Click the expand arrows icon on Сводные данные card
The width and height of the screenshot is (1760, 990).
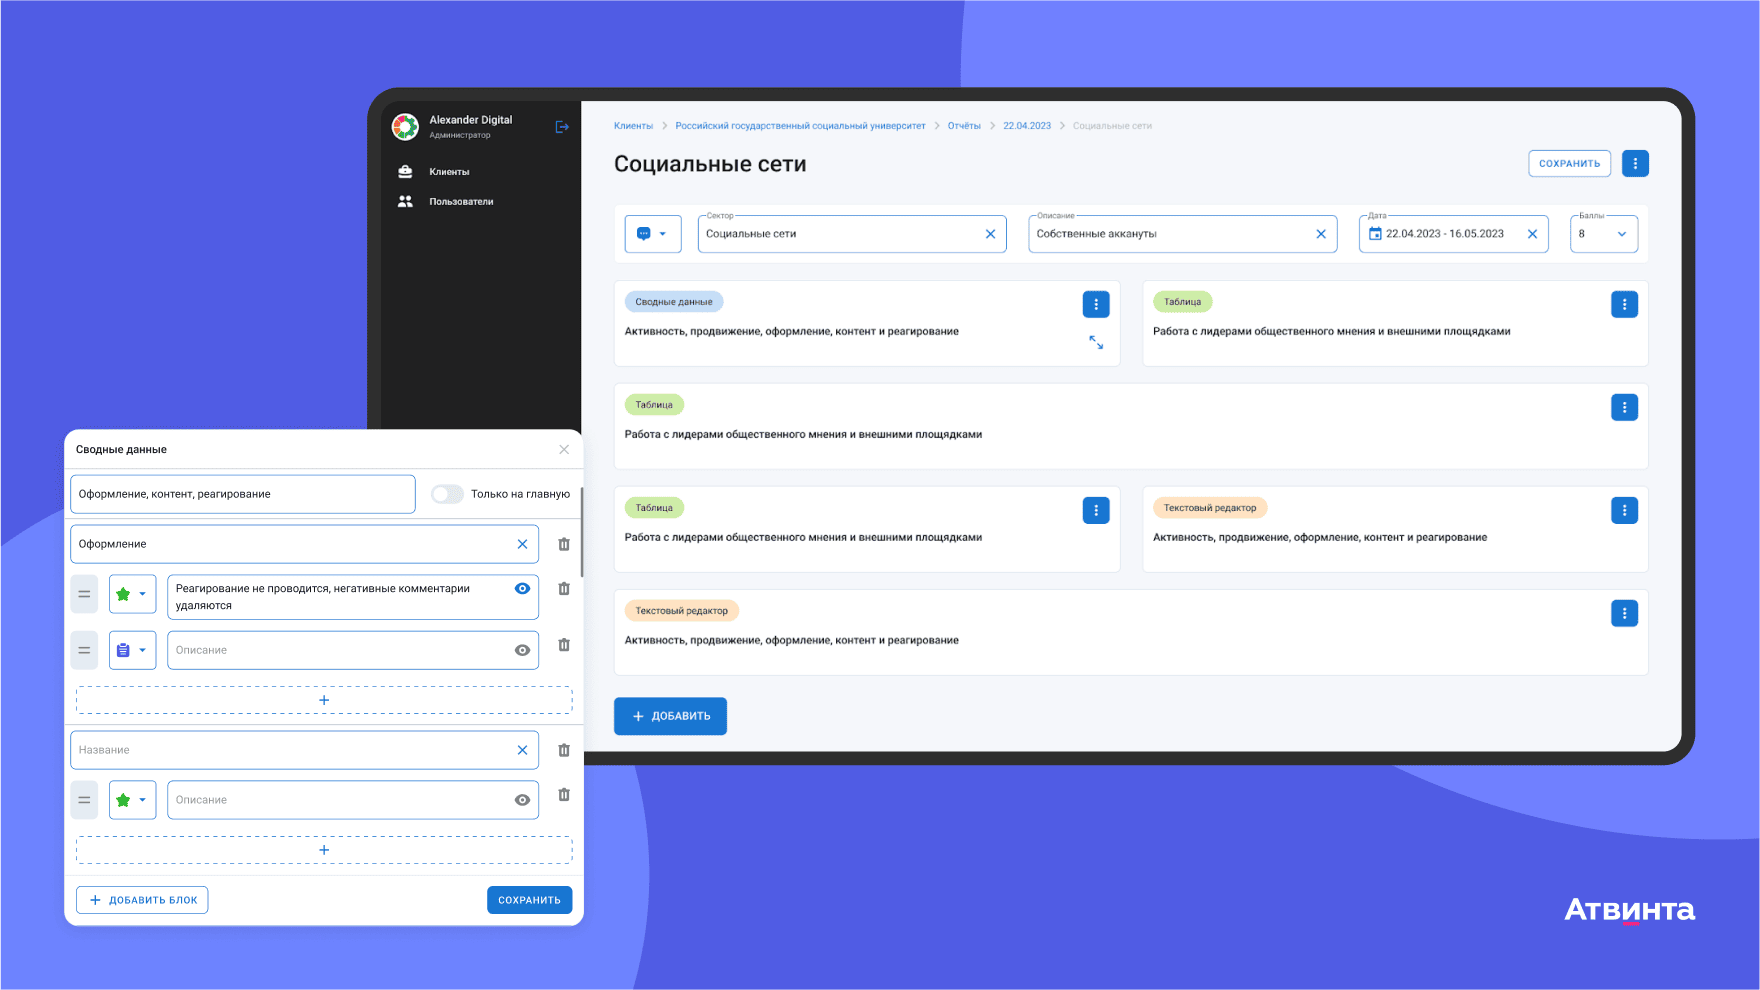1096,342
